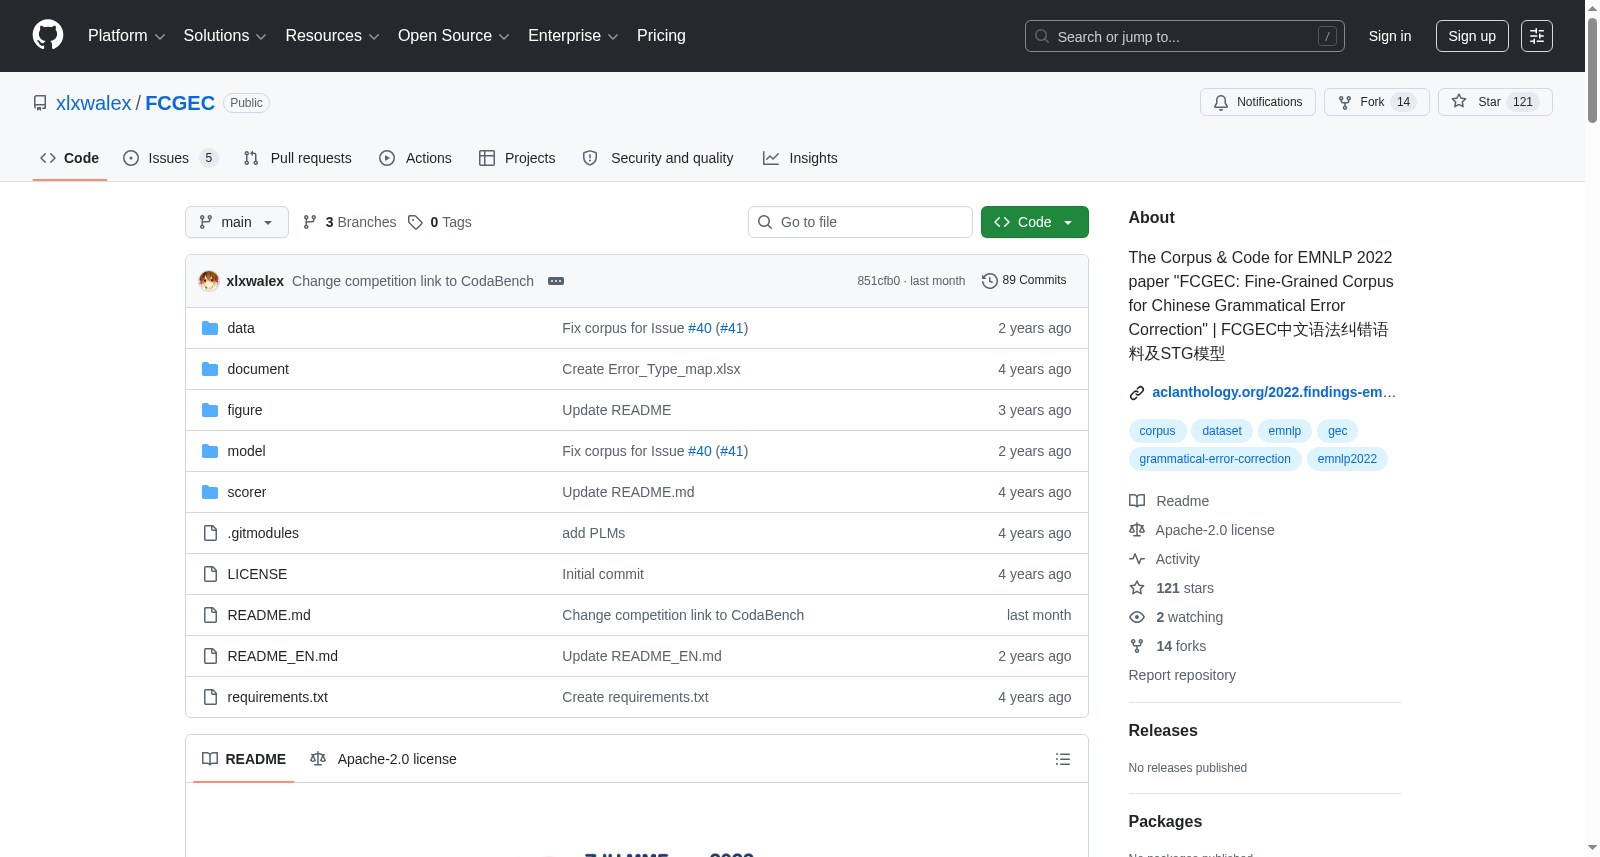Viewport: 1600px width, 857px height.
Task: Switch to the Actions tab
Action: (x=416, y=158)
